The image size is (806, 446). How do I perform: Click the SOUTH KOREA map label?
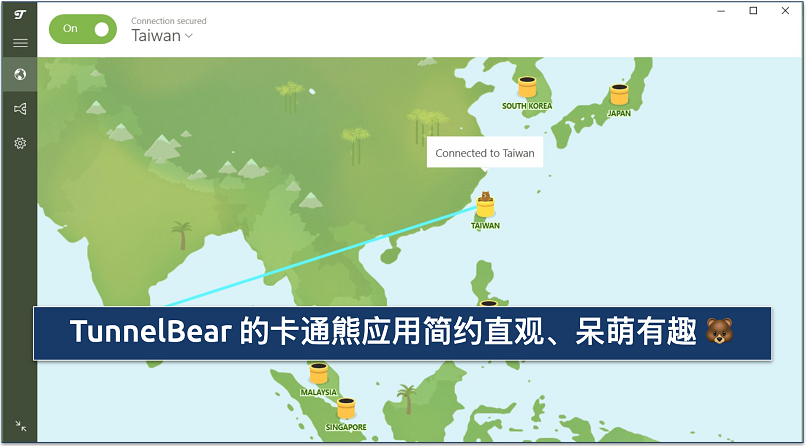(x=527, y=106)
